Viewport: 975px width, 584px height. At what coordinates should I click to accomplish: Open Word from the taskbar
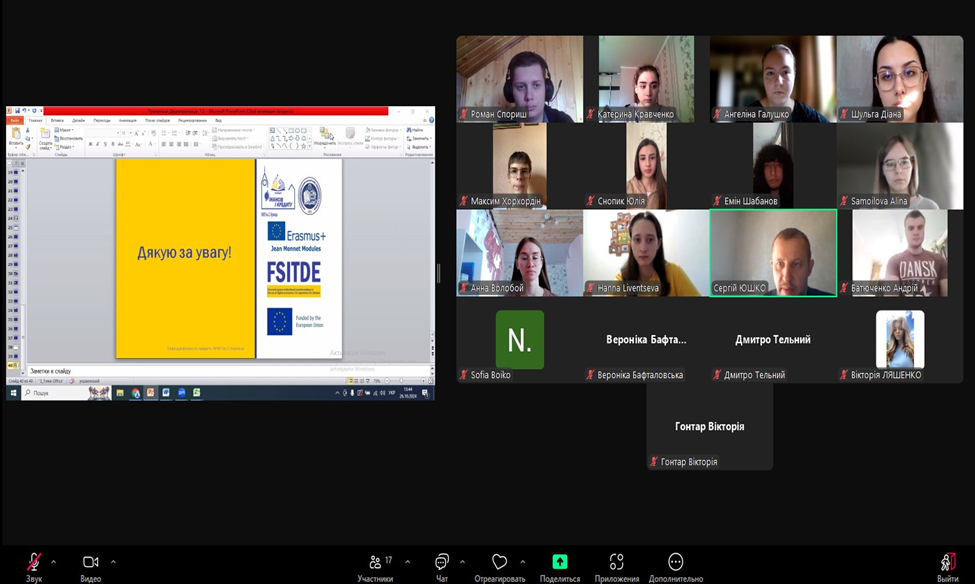pos(166,393)
